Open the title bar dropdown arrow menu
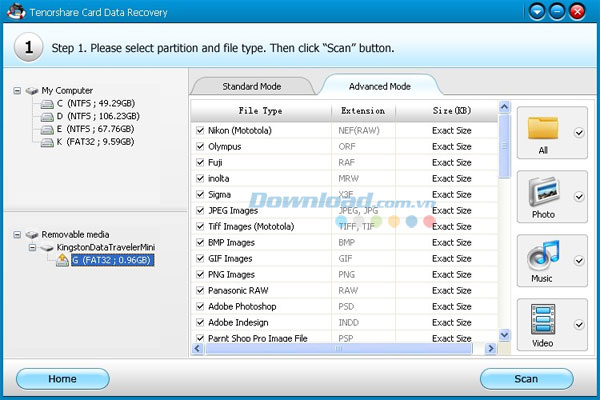The height and width of the screenshot is (400, 600). click(x=537, y=12)
